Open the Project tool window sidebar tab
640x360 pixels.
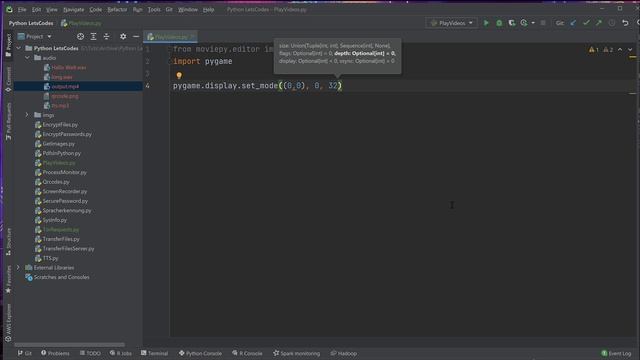[x=8, y=45]
